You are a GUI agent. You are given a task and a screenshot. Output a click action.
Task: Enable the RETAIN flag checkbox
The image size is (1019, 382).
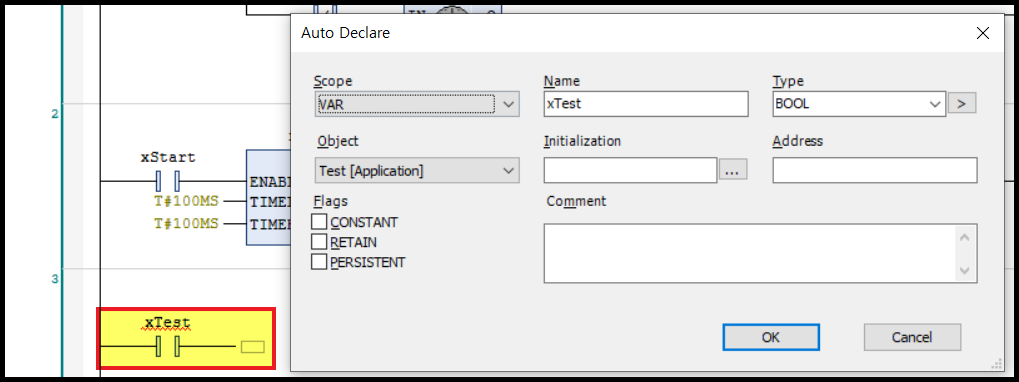(319, 242)
